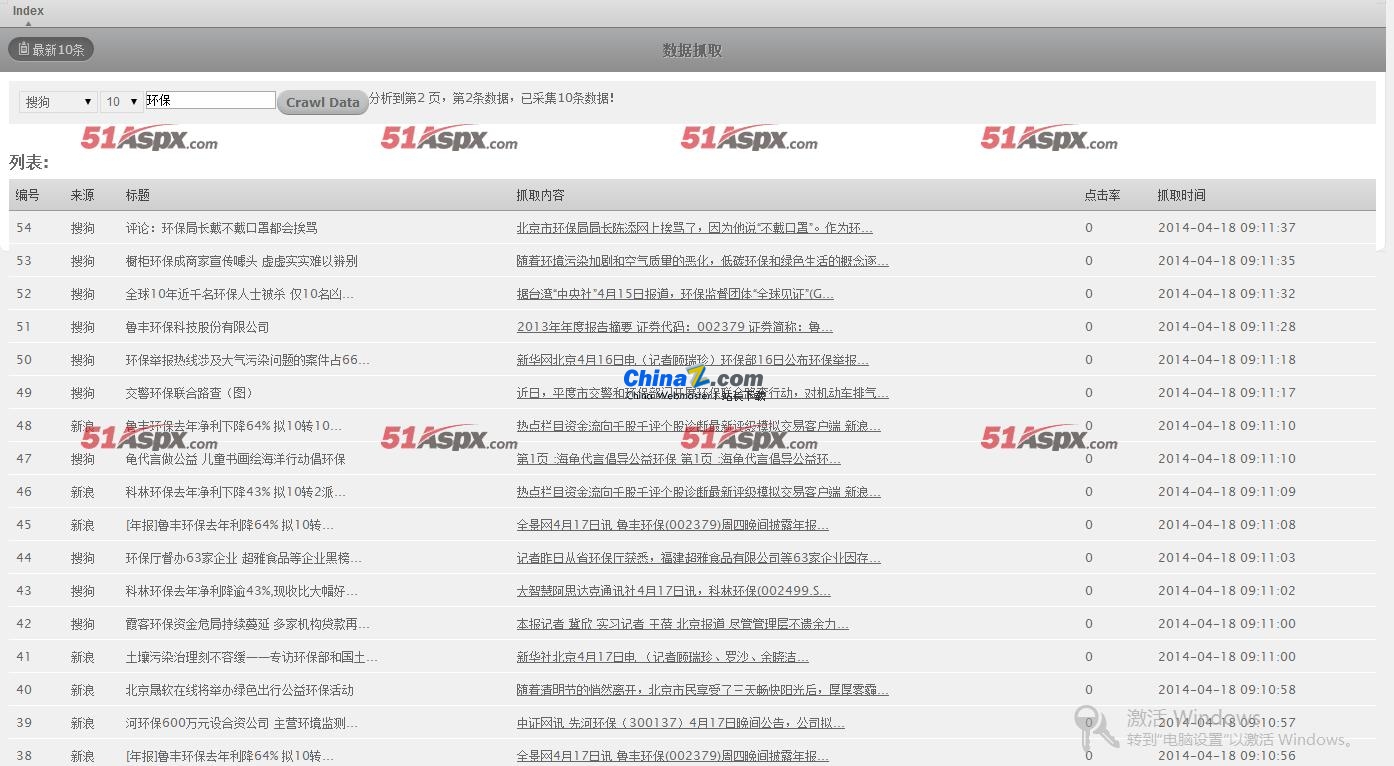Click the 来源 column header
Screen dimensions: 1394x766
coord(82,195)
